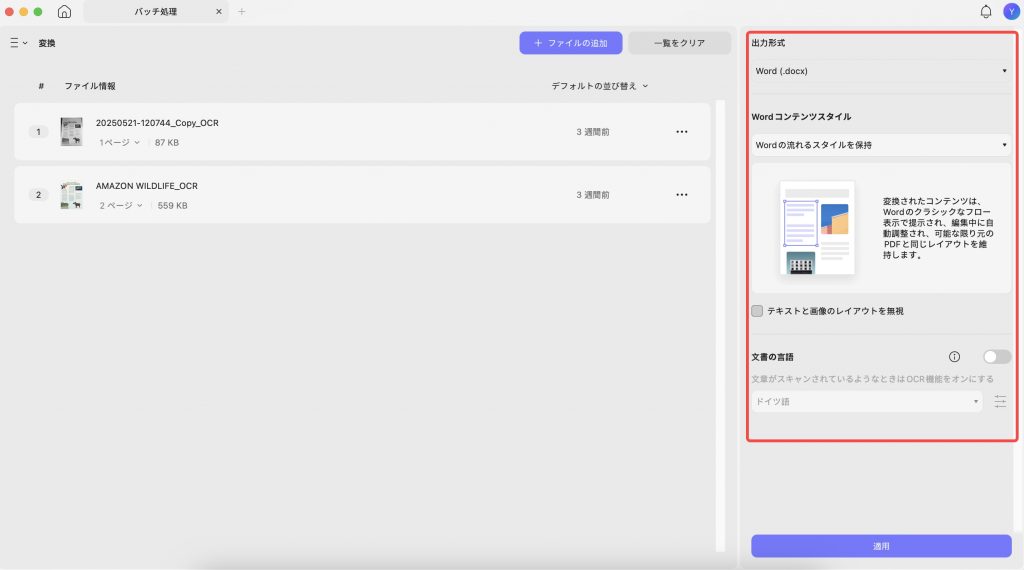This screenshot has height=570, width=1024.
Task: Open the Word (.docx) output format dropdown
Action: click(881, 71)
